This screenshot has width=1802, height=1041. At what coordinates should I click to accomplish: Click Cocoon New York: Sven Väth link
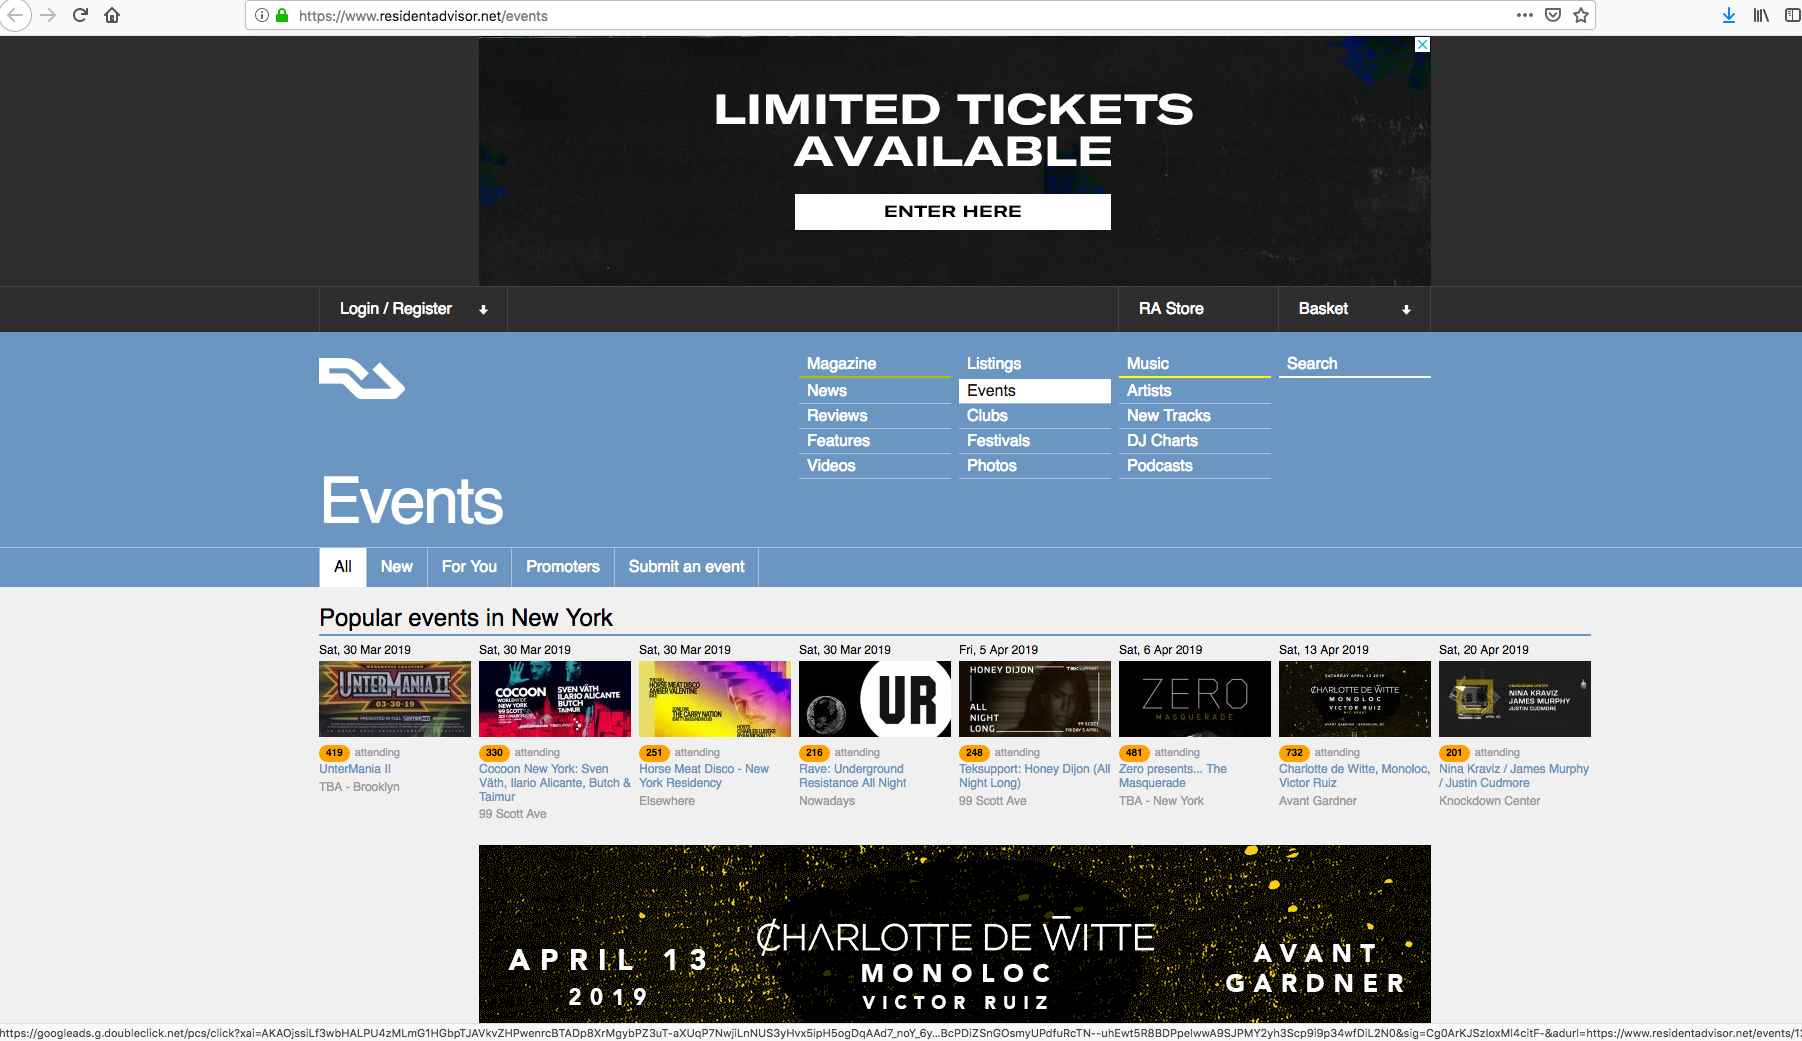click(x=554, y=783)
